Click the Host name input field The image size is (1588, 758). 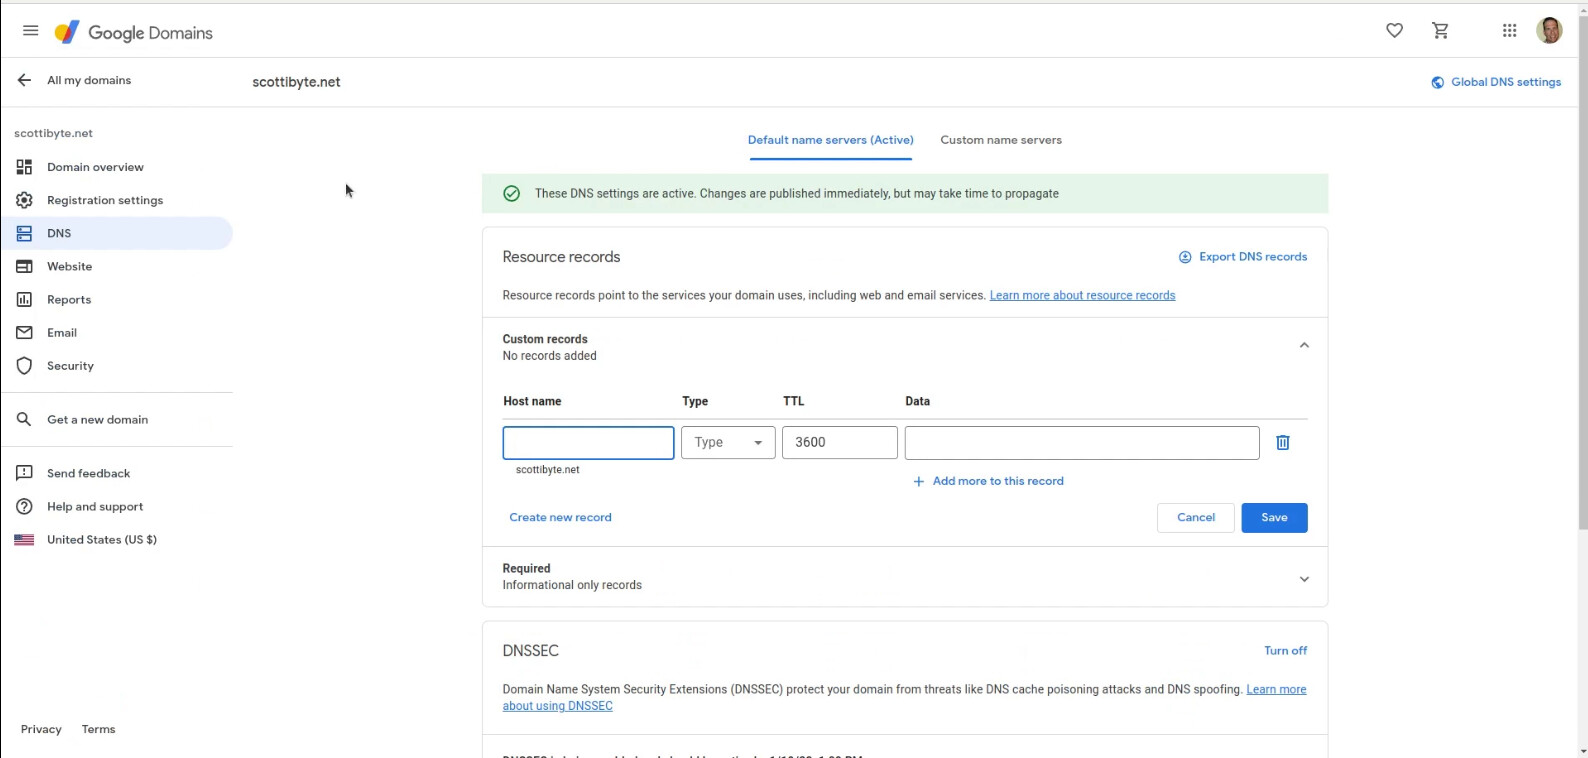click(588, 442)
